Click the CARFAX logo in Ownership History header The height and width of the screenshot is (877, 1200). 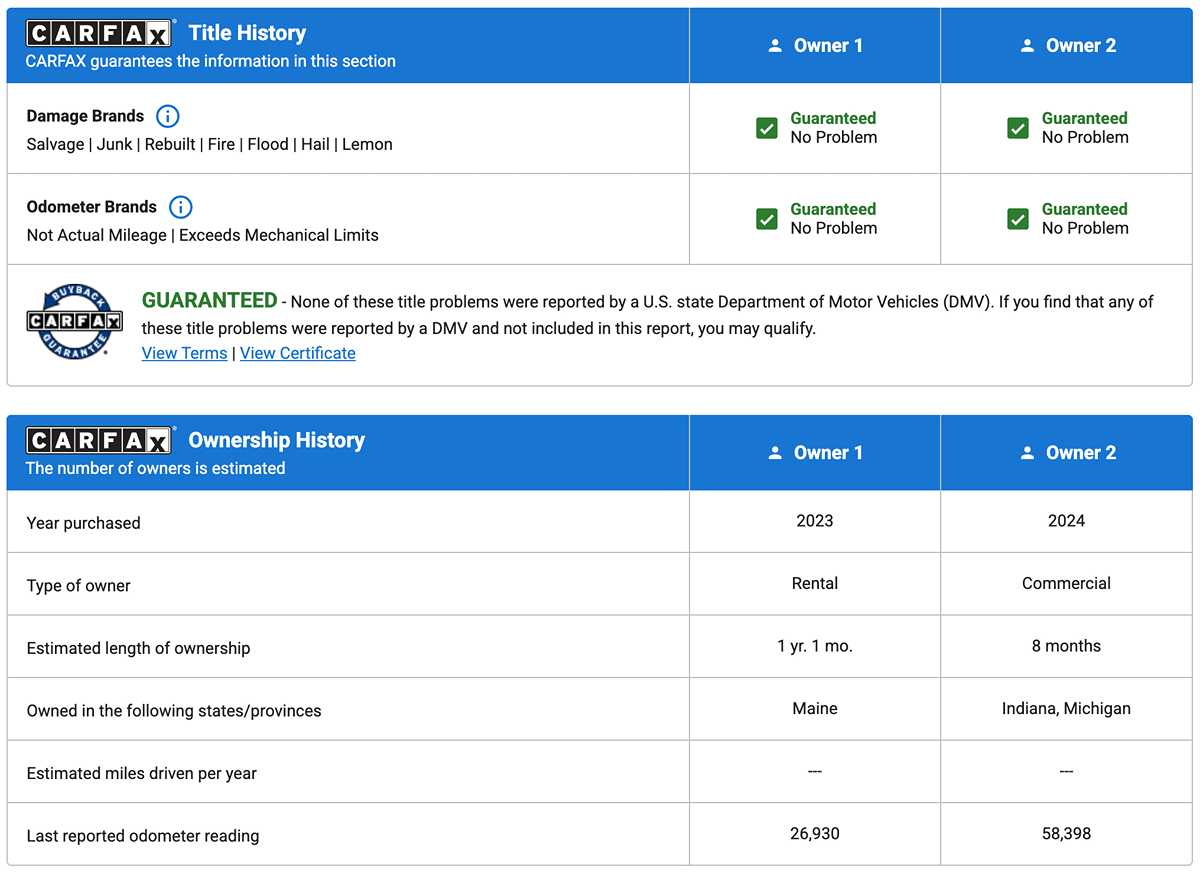(x=99, y=440)
